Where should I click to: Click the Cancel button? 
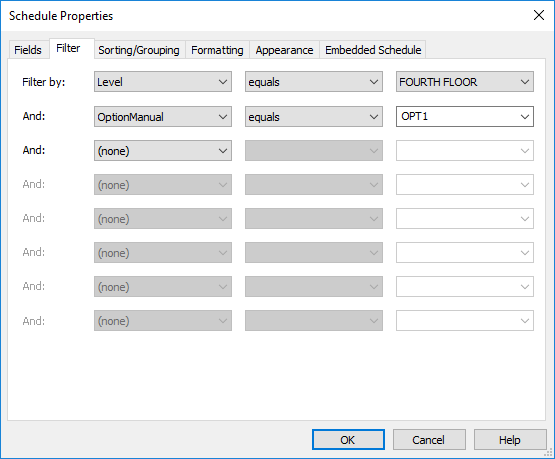tap(429, 440)
